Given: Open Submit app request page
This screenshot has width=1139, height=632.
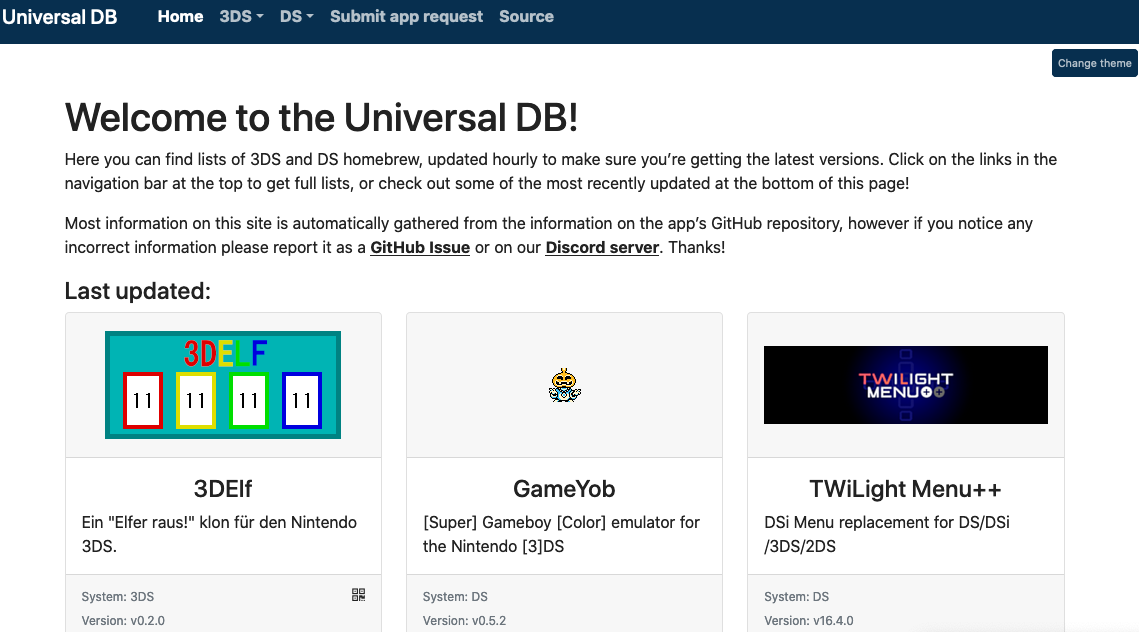Looking at the screenshot, I should point(406,16).
